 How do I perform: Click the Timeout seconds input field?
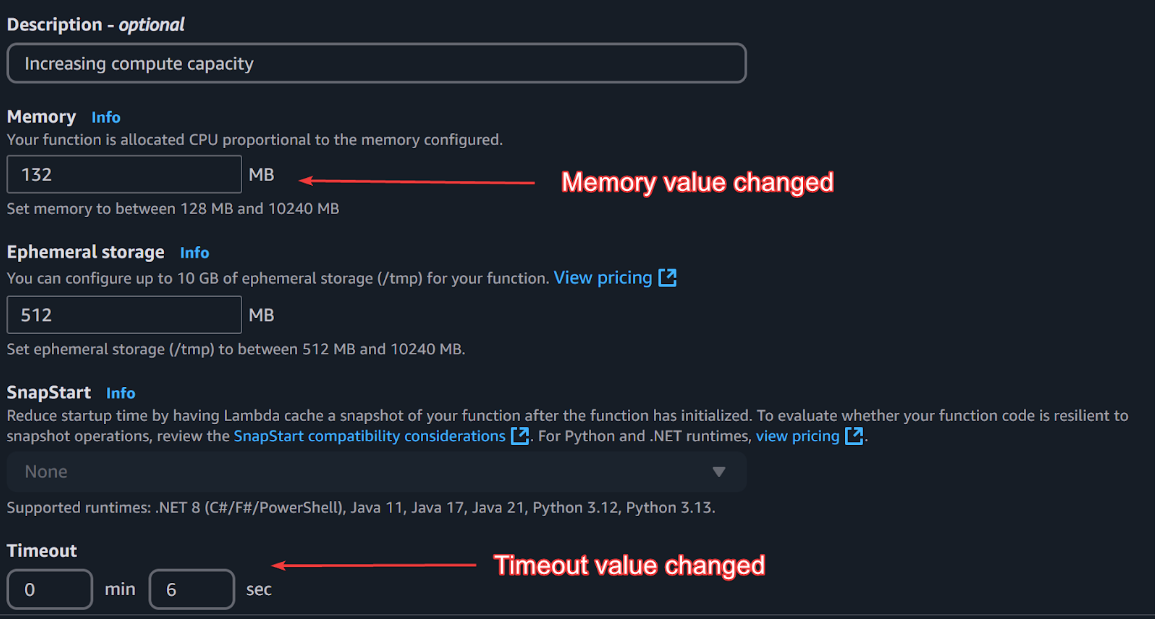pos(191,590)
